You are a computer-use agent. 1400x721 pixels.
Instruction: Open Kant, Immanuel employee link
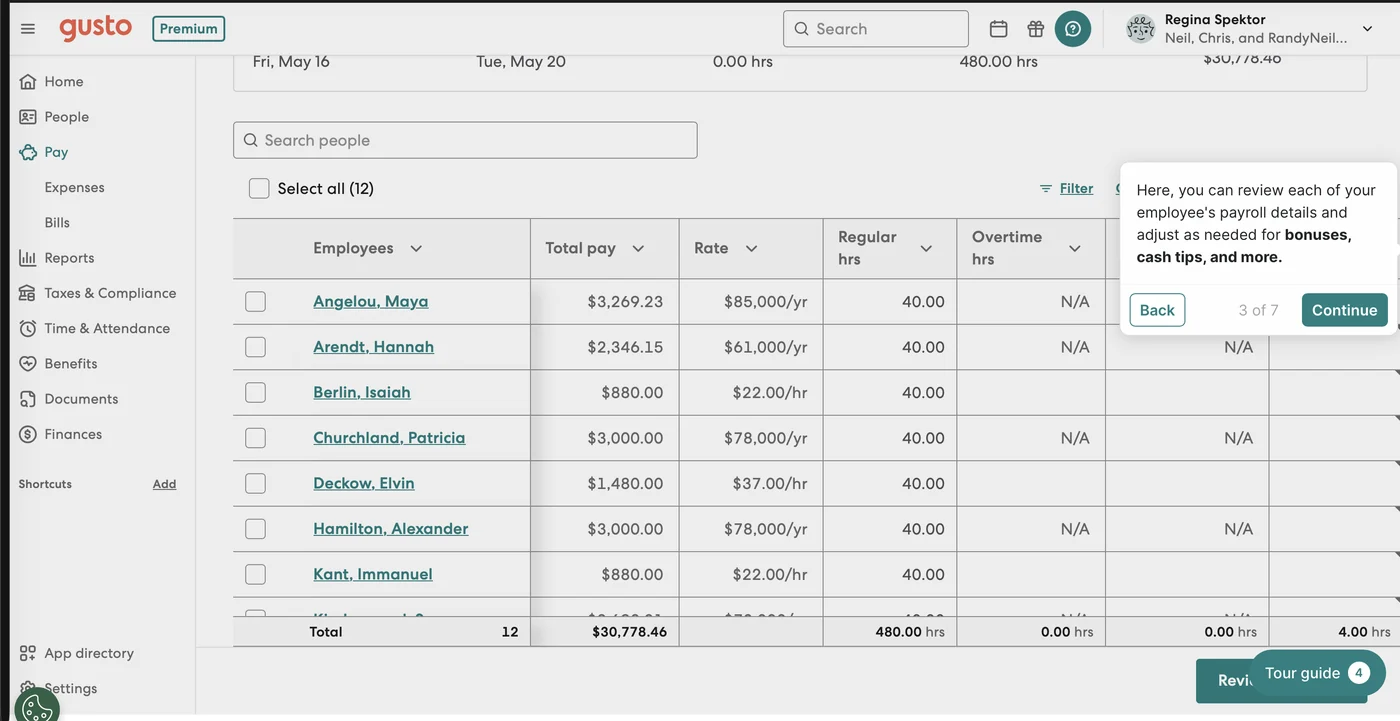(x=373, y=574)
